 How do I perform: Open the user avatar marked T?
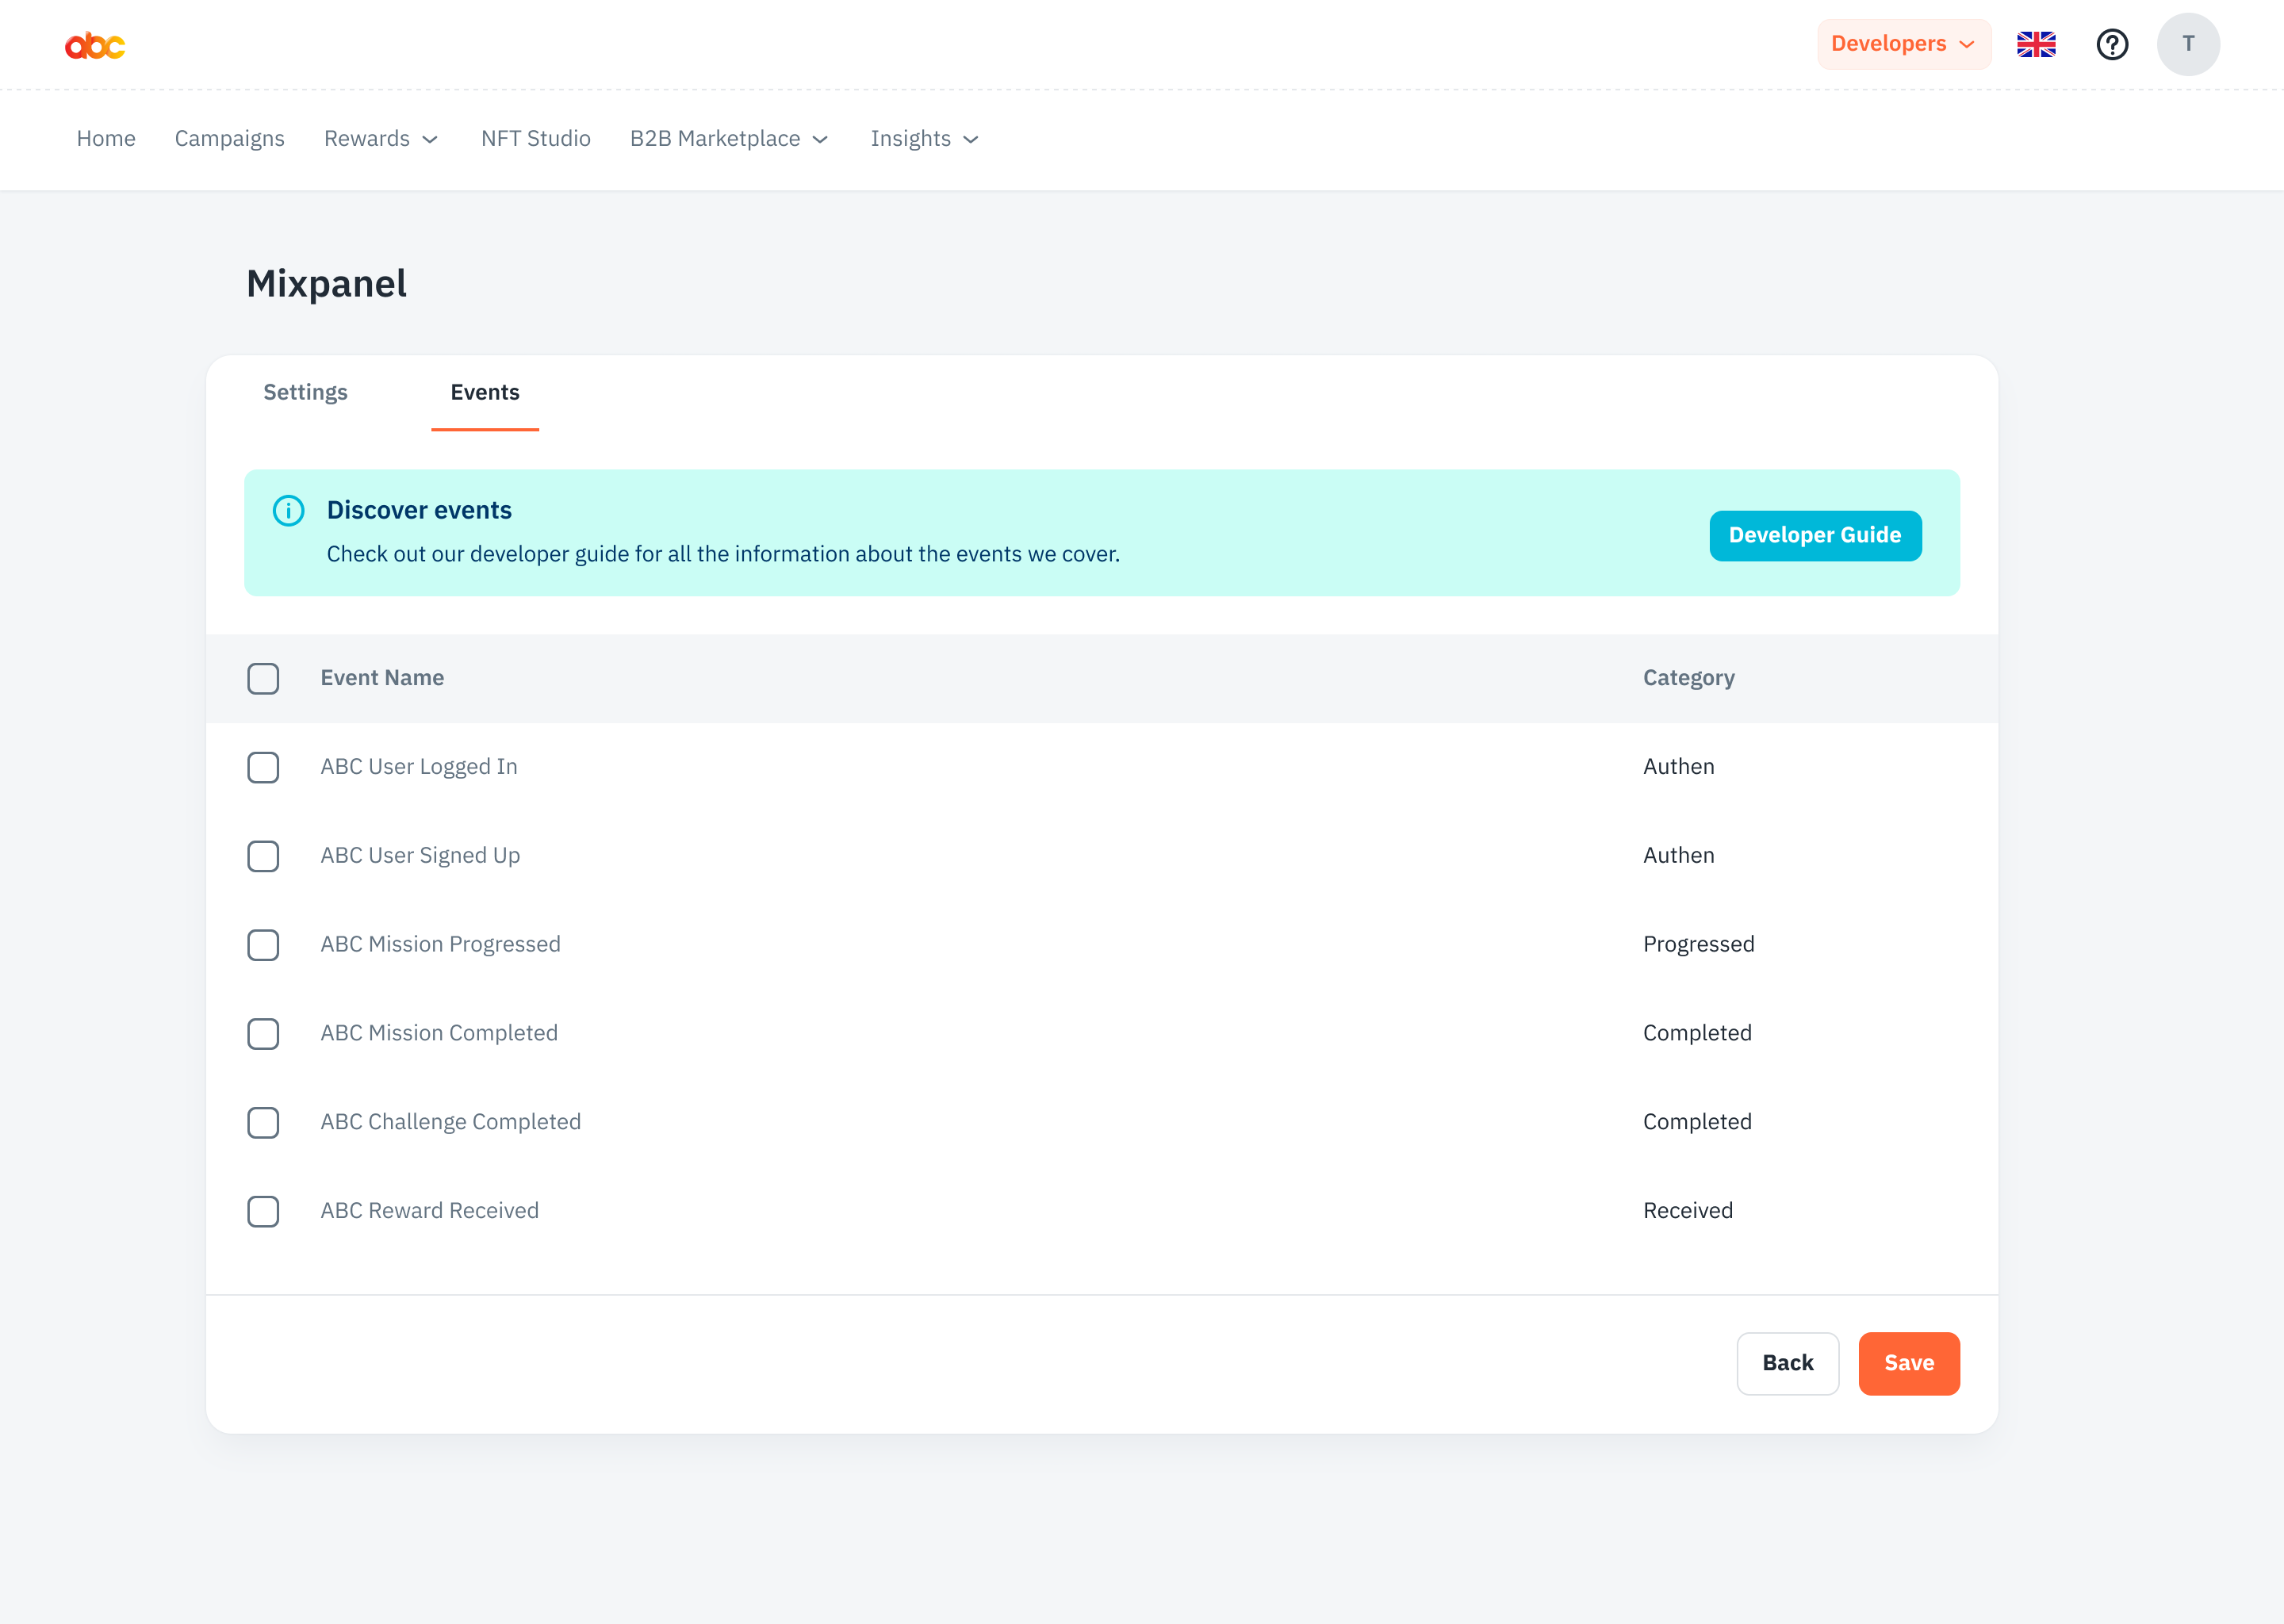click(2188, 44)
